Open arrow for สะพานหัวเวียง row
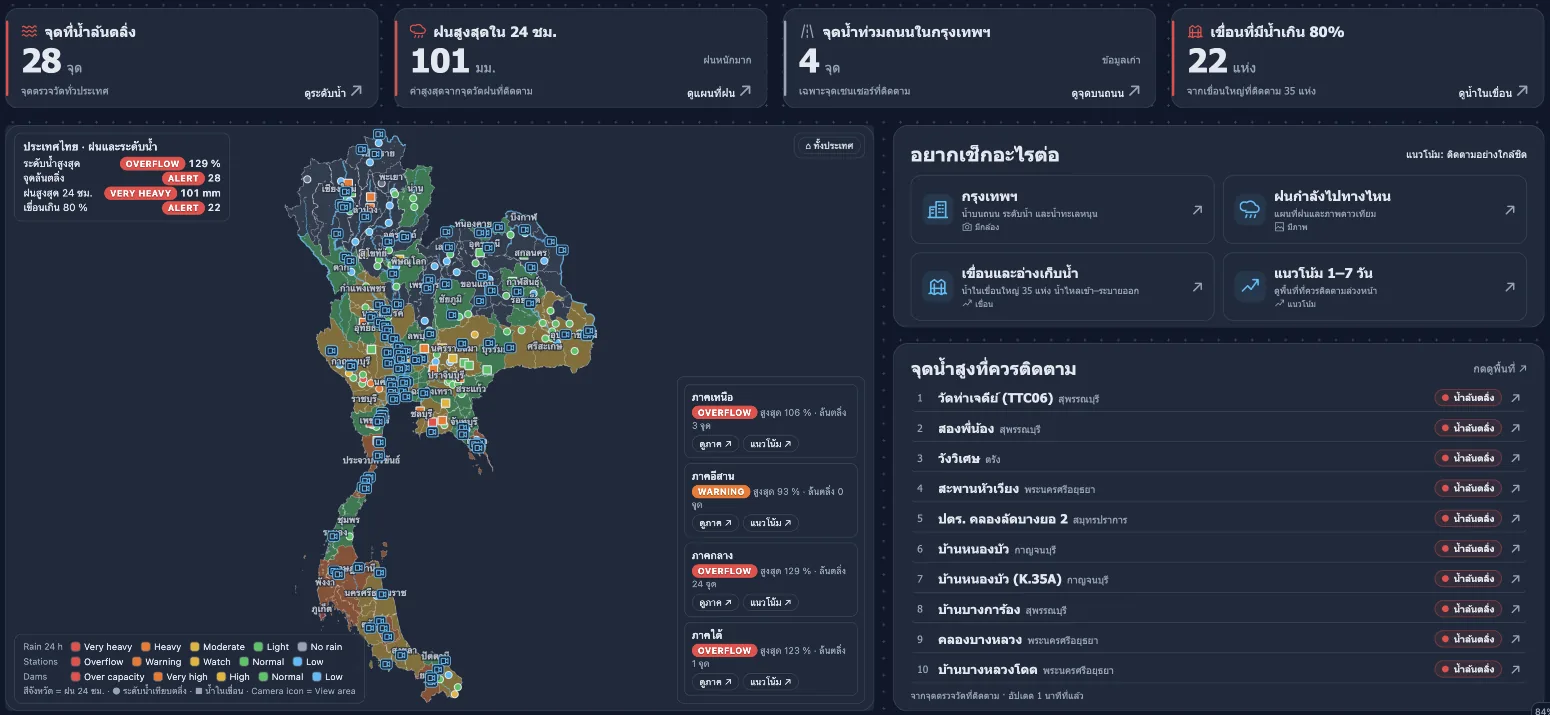This screenshot has width=1550, height=715. click(x=1516, y=488)
